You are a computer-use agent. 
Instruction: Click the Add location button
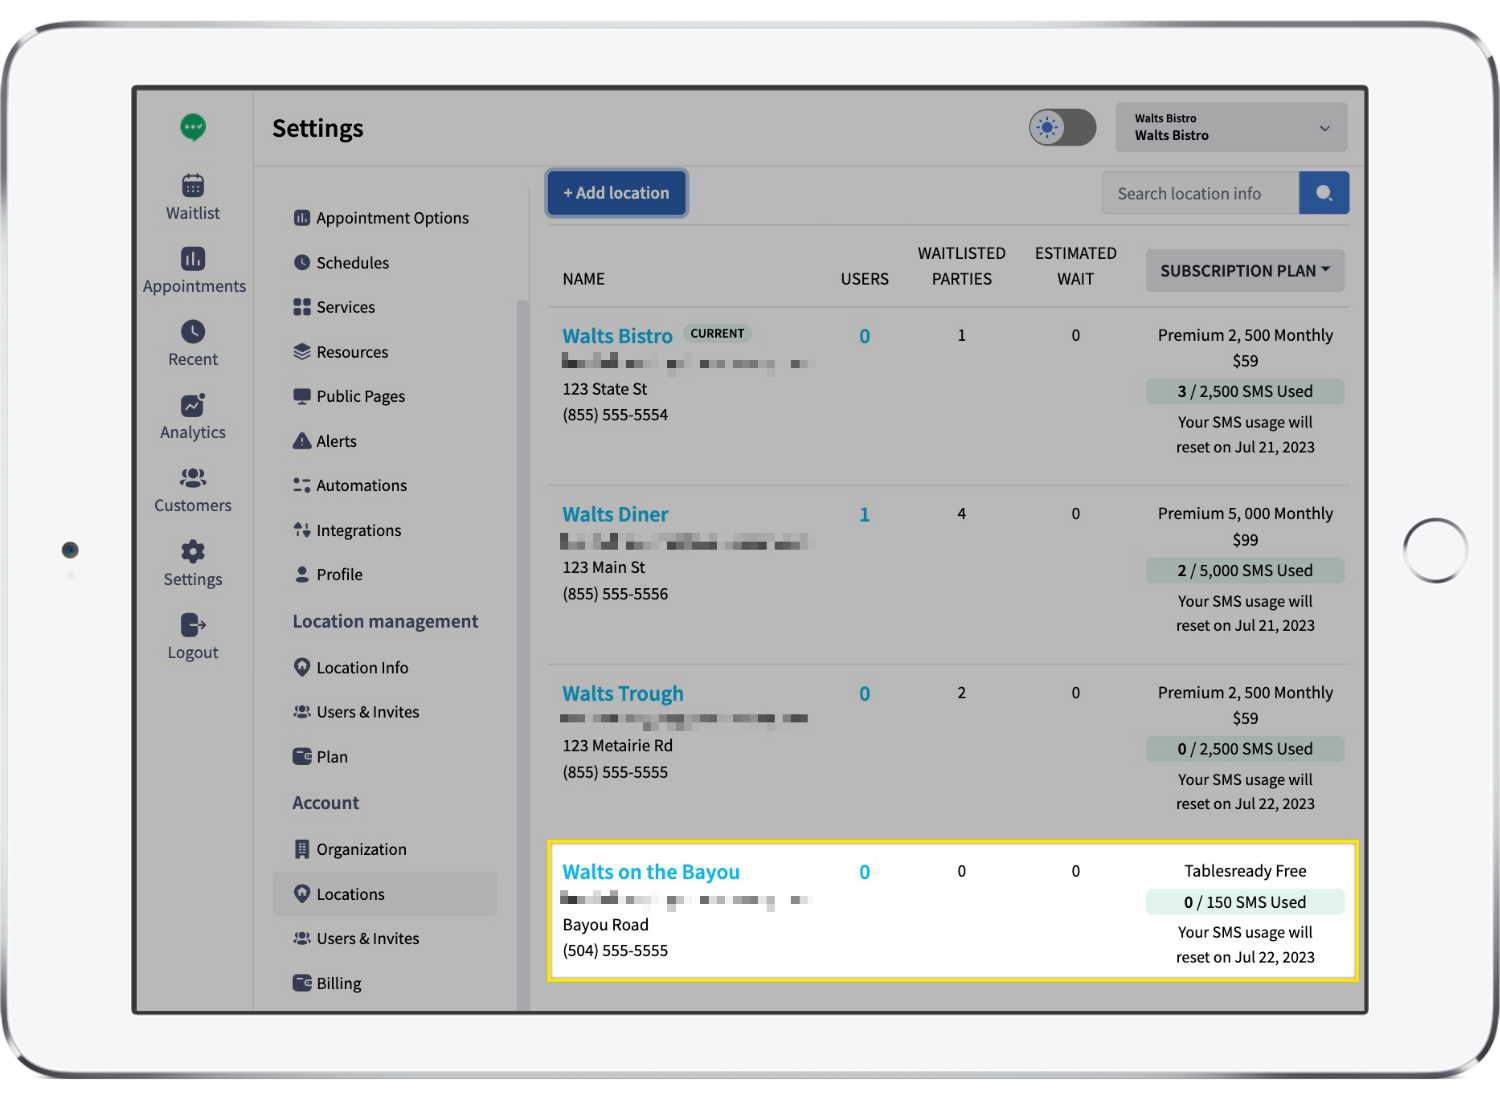pos(616,192)
